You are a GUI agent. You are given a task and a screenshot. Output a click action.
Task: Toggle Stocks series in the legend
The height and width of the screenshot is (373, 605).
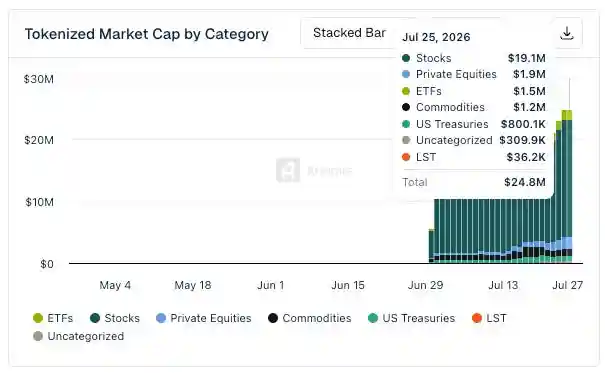pos(115,318)
